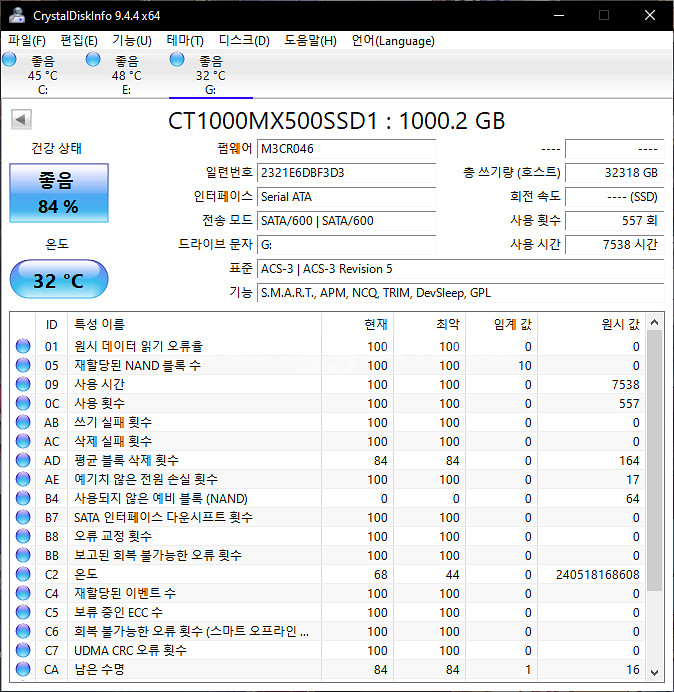674x692 pixels.
Task: Click the CrystalDiskInfo title bar app icon
Action: (x=17, y=15)
